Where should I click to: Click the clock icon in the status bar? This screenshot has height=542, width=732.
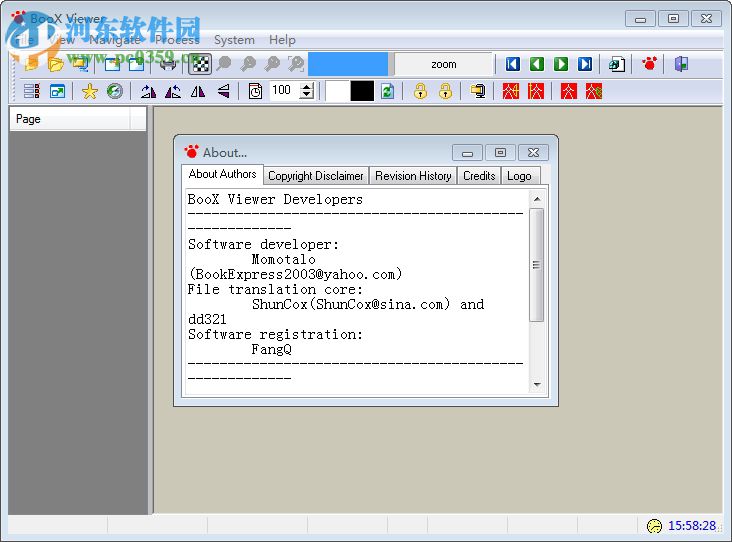click(654, 526)
